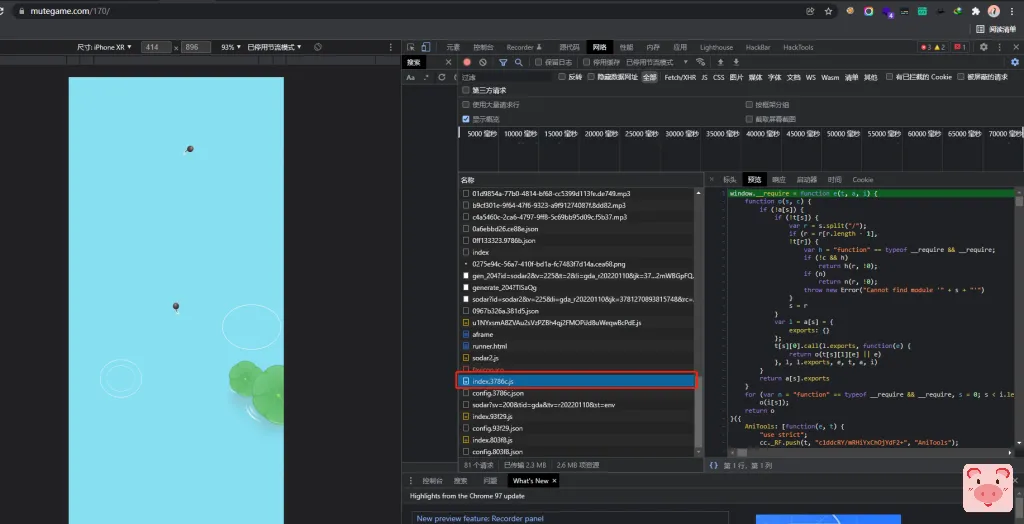1024x524 pixels.
Task: Filter requests by Fetch/XHR type
Action: point(680,77)
